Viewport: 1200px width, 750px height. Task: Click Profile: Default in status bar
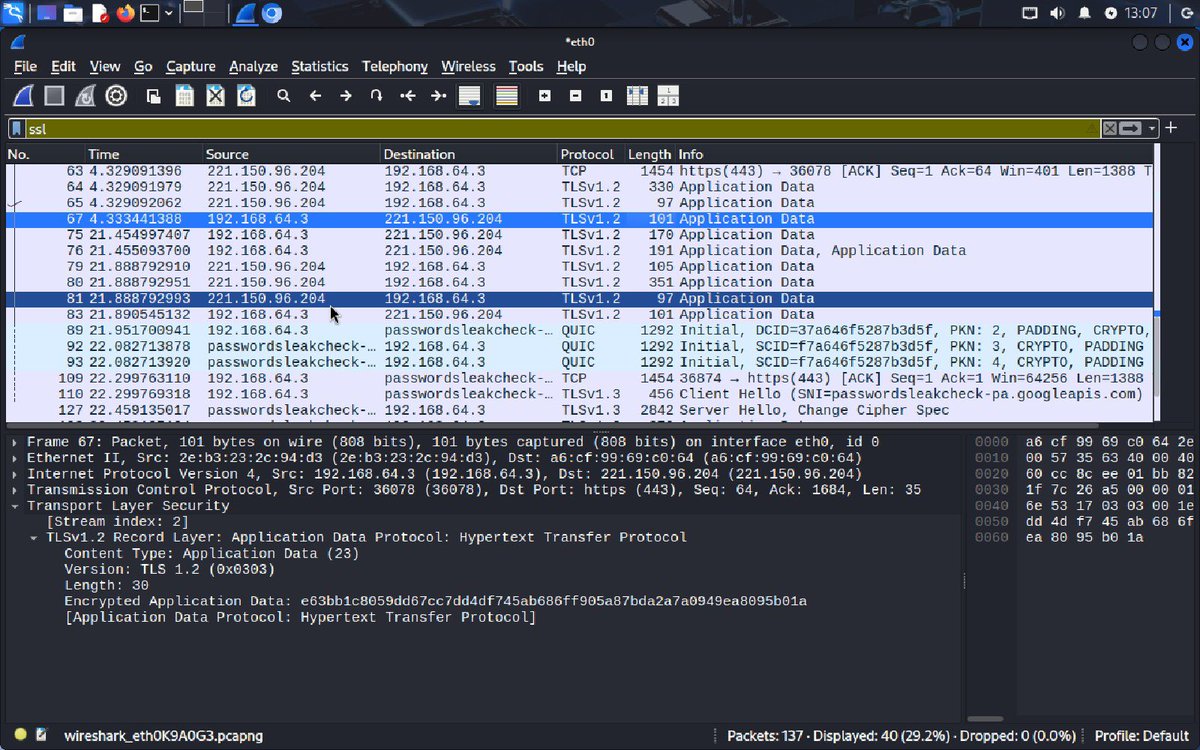1141,735
